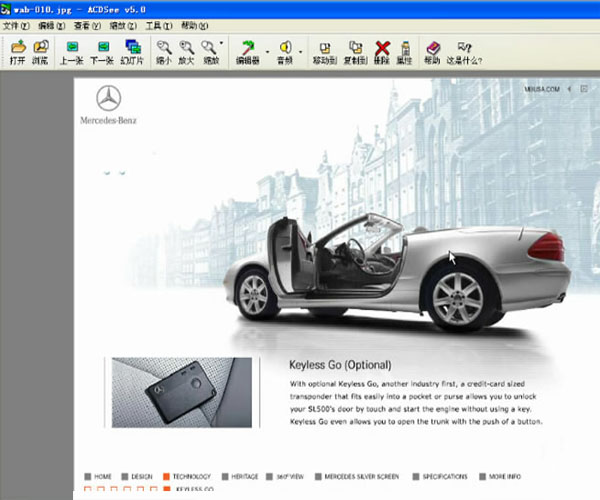Screen dimensions: 600x500
Task: Open the 文件(F) menu
Action: coord(17,25)
